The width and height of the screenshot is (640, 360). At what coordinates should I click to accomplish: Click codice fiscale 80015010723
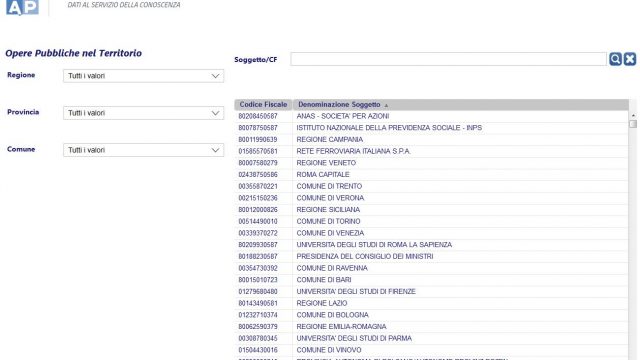[258, 280]
